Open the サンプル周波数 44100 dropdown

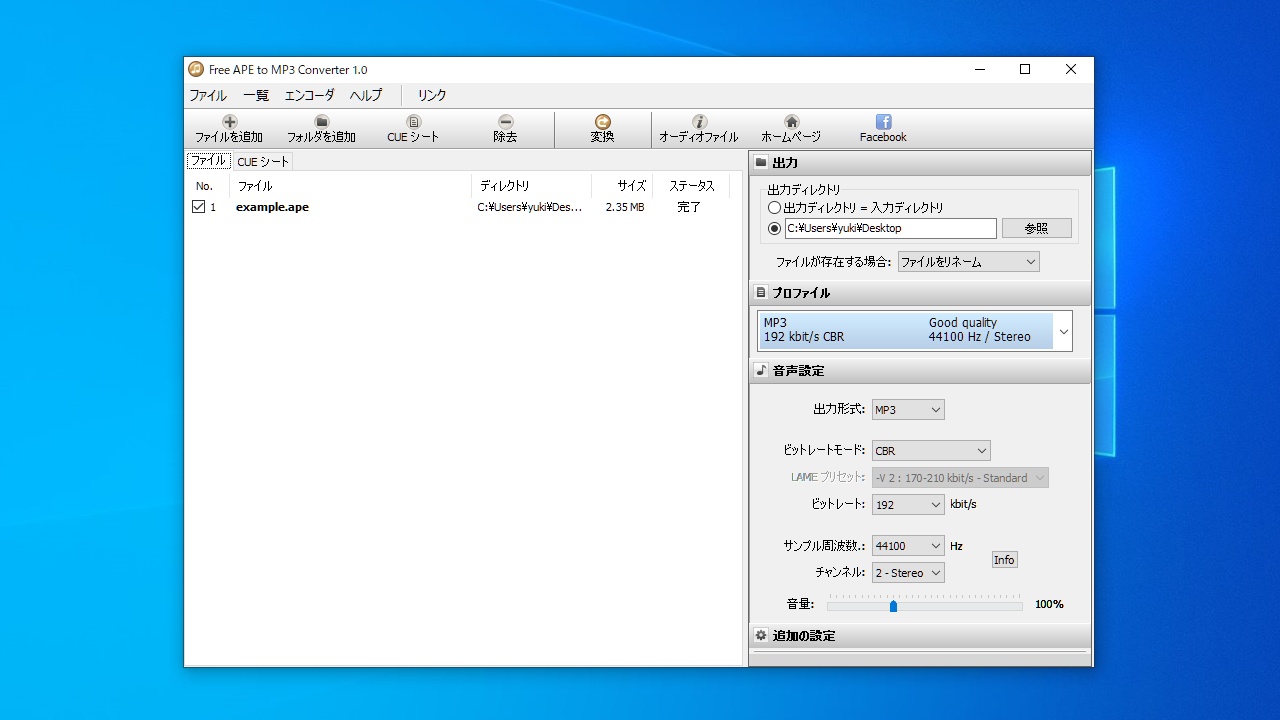tap(908, 546)
